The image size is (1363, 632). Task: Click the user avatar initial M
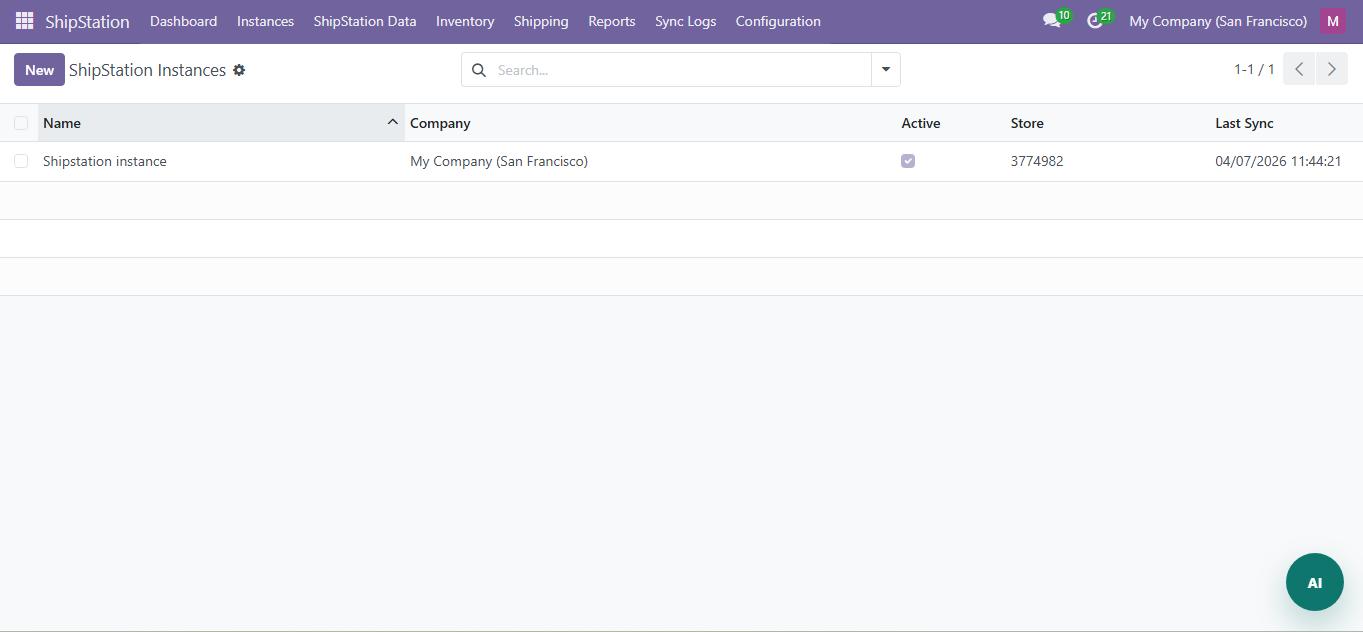pyautogui.click(x=1332, y=20)
